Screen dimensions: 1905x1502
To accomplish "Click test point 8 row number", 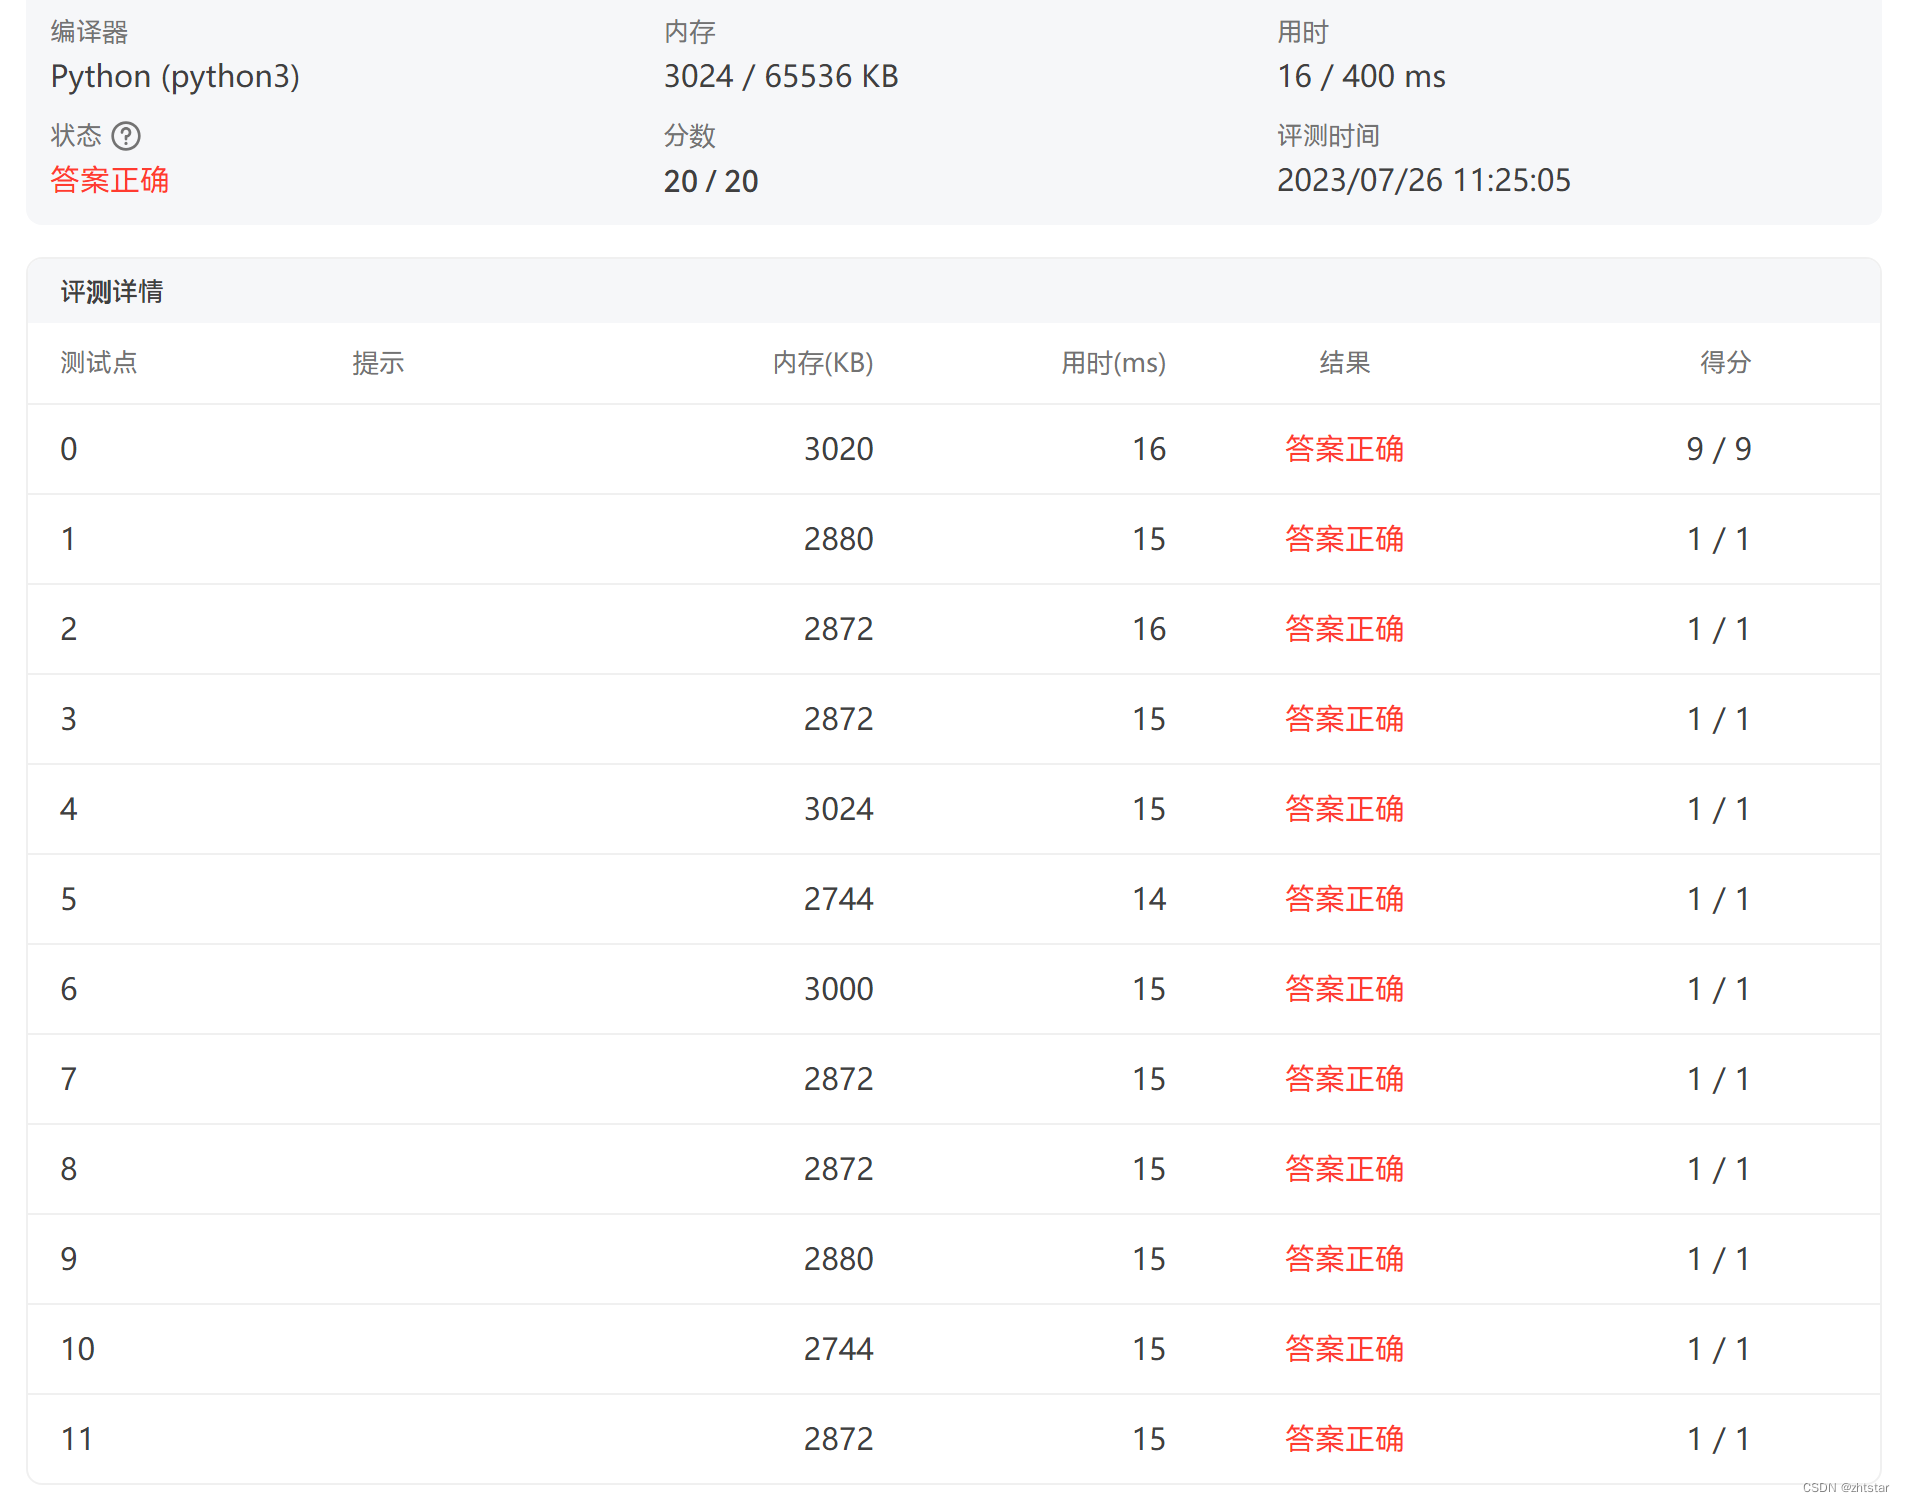I will pos(69,1169).
